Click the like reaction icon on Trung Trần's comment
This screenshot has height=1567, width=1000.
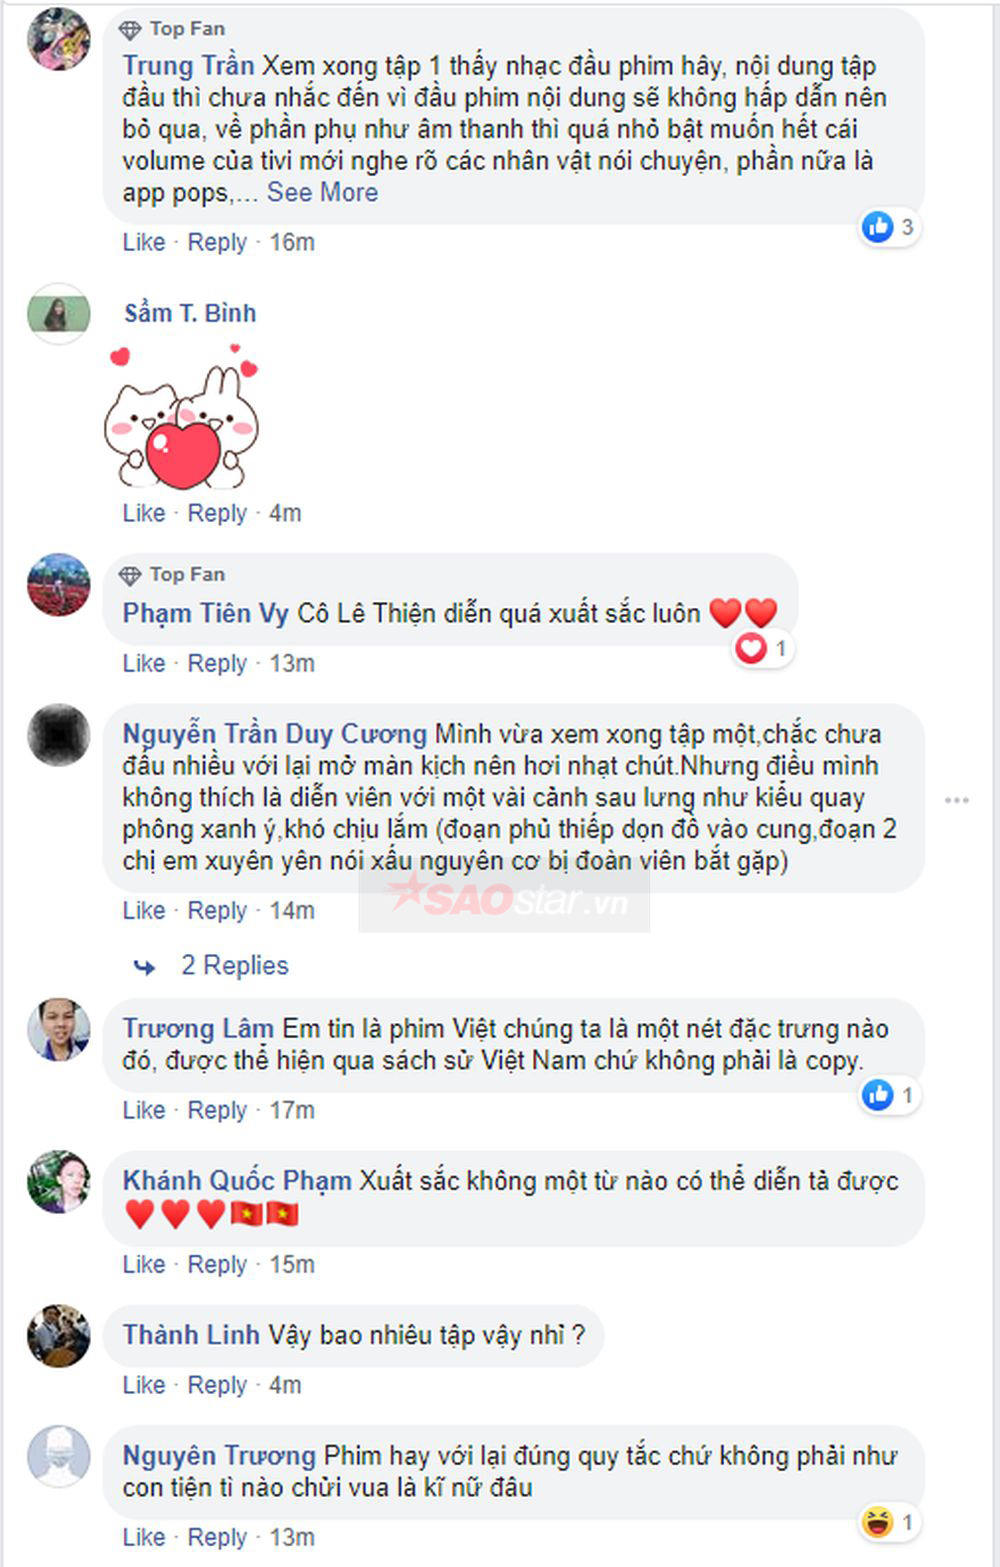[x=878, y=227]
